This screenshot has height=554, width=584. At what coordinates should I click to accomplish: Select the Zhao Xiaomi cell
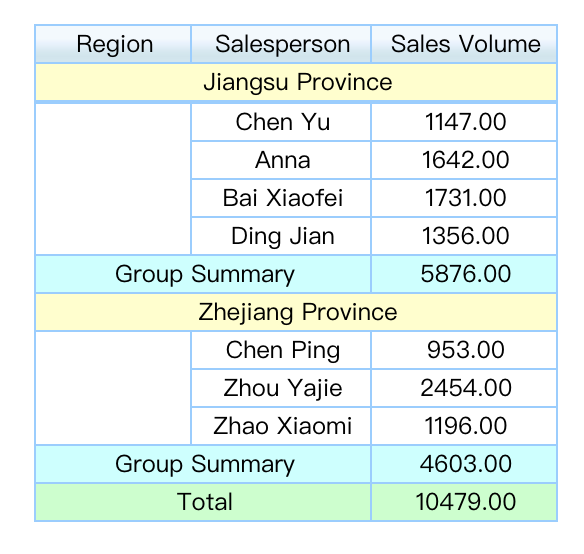pyautogui.click(x=281, y=426)
